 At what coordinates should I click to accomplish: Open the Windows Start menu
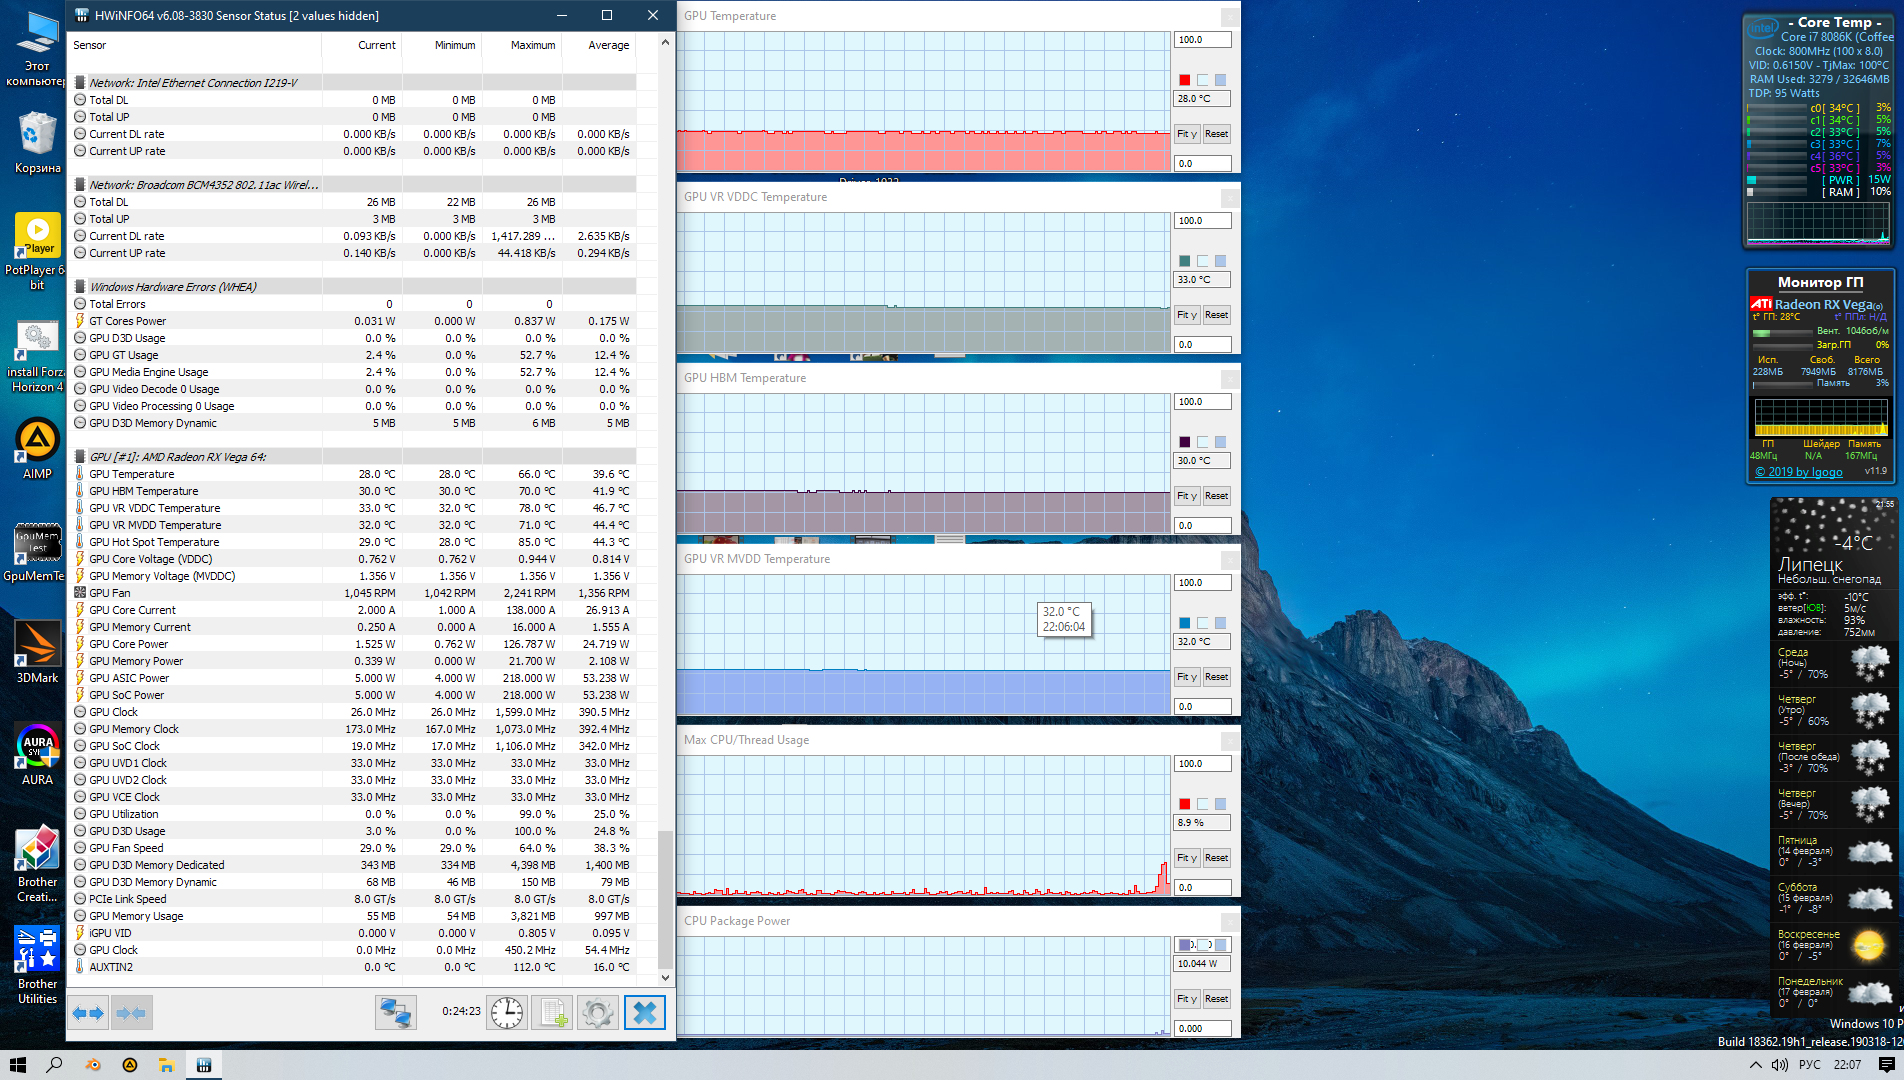tap(17, 1065)
